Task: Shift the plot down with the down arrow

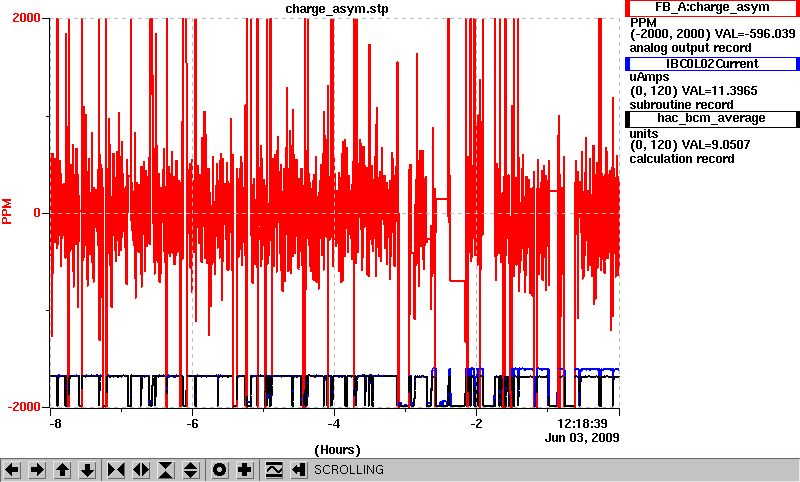Action: 88,470
